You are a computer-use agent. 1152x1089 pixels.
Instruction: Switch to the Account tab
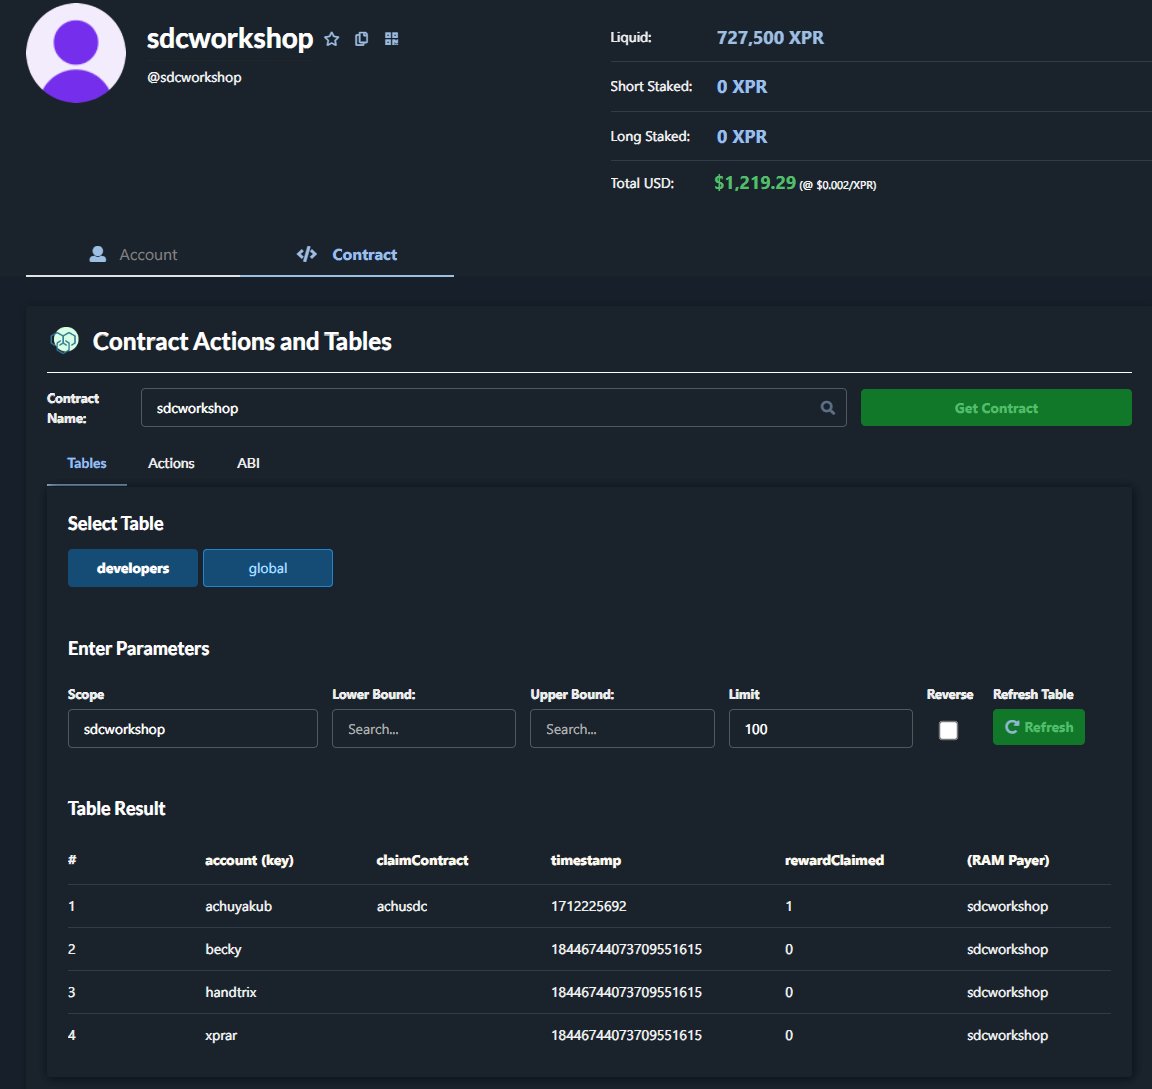coord(133,254)
